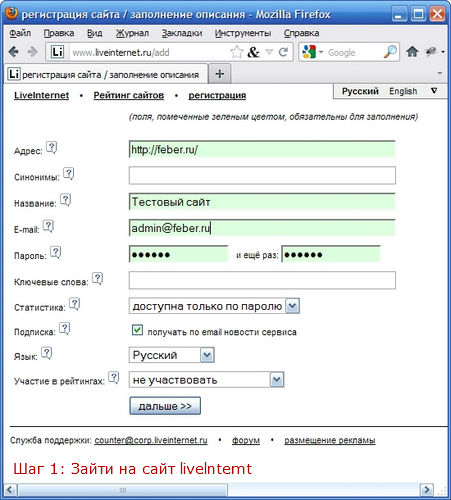Open the Рейтинг сайтов link
This screenshot has width=451, height=500.
point(129,95)
